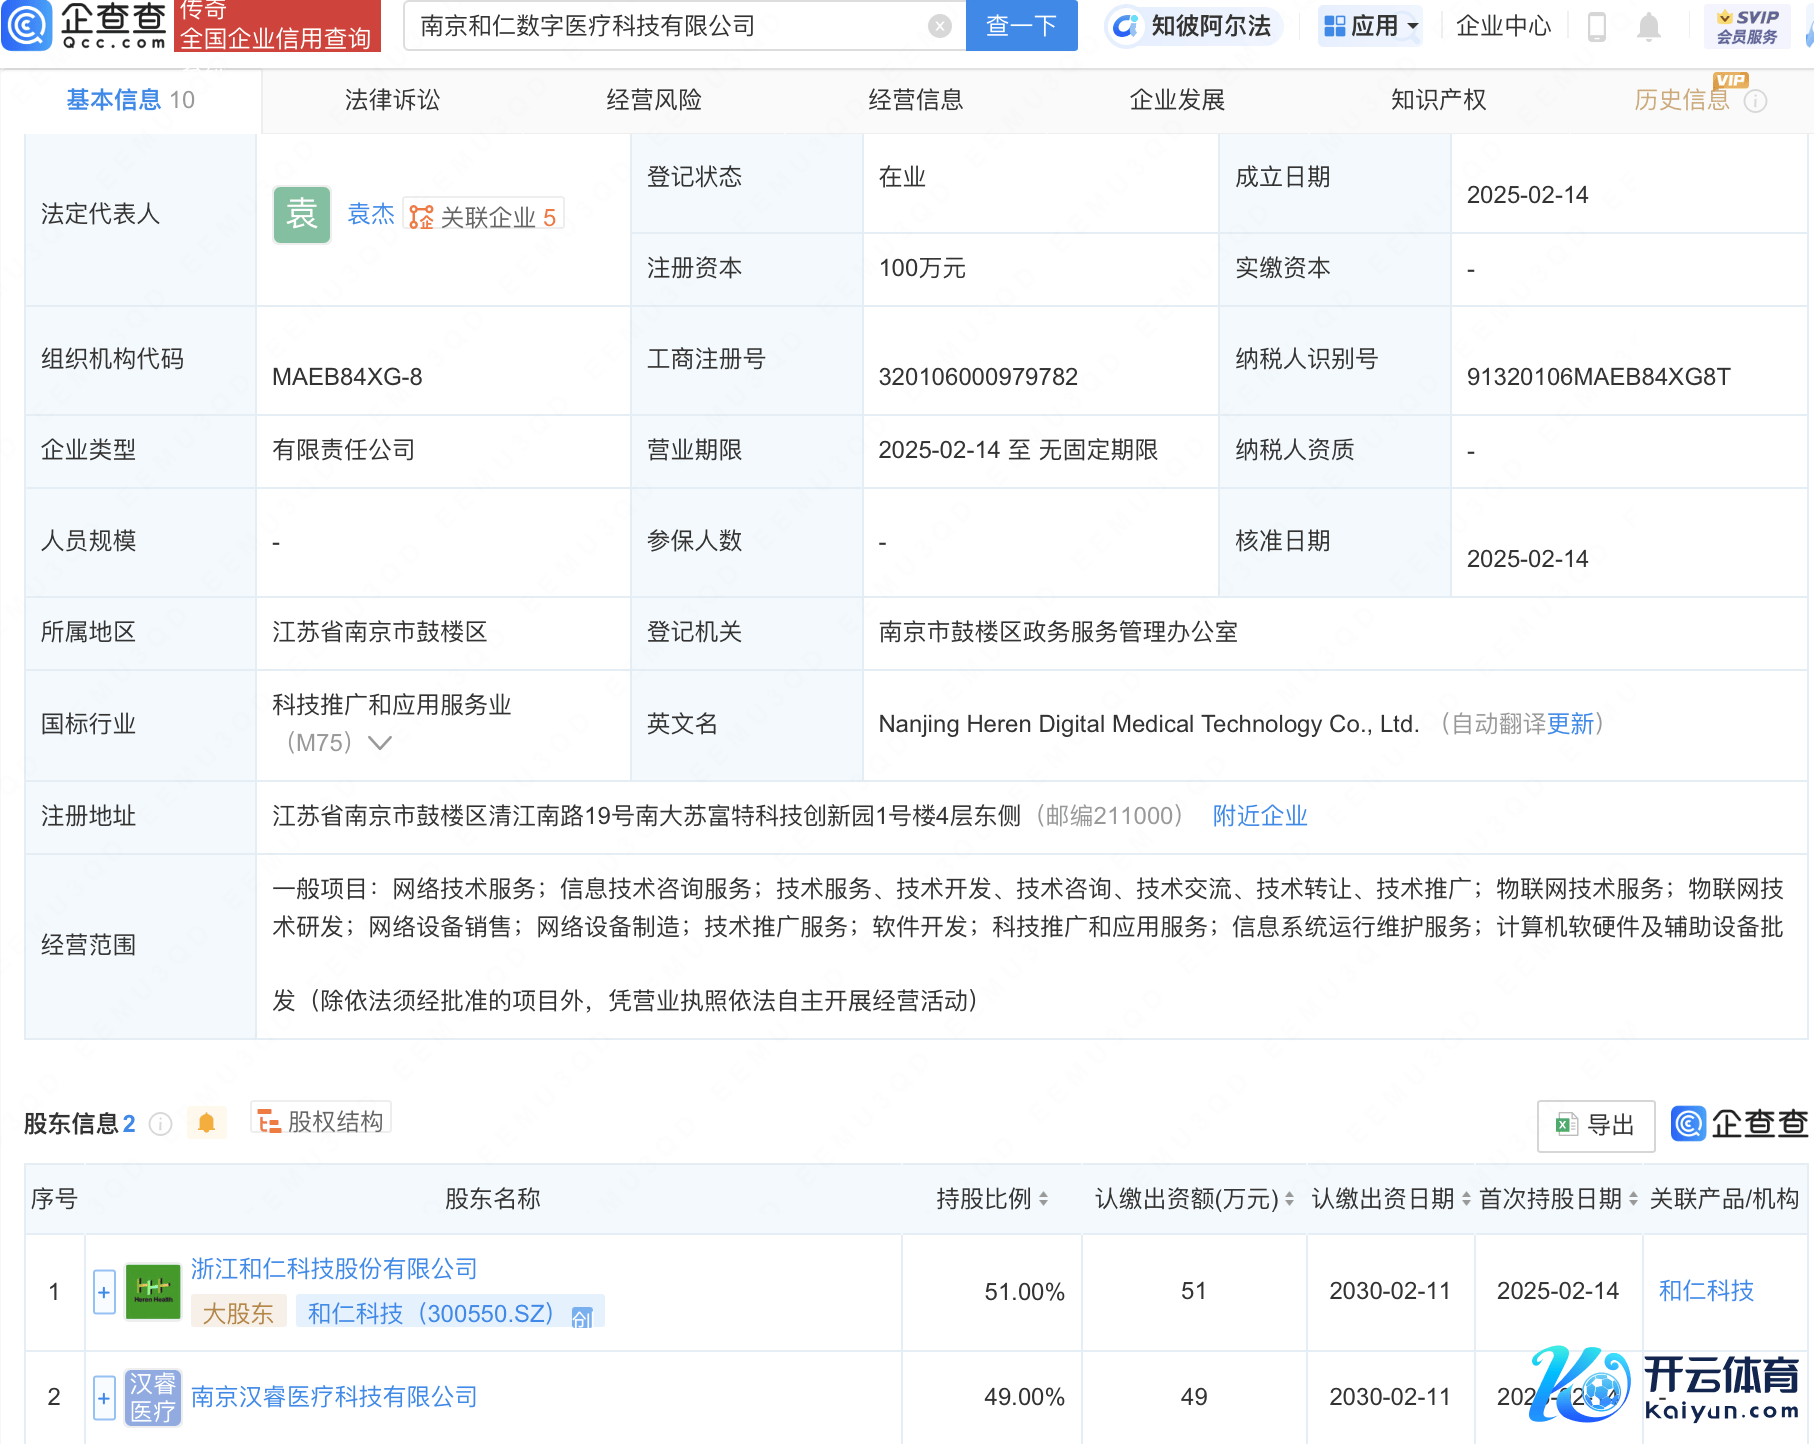Open 附近企业 nearby companies link
This screenshot has height=1444, width=1814.
[x=1259, y=816]
